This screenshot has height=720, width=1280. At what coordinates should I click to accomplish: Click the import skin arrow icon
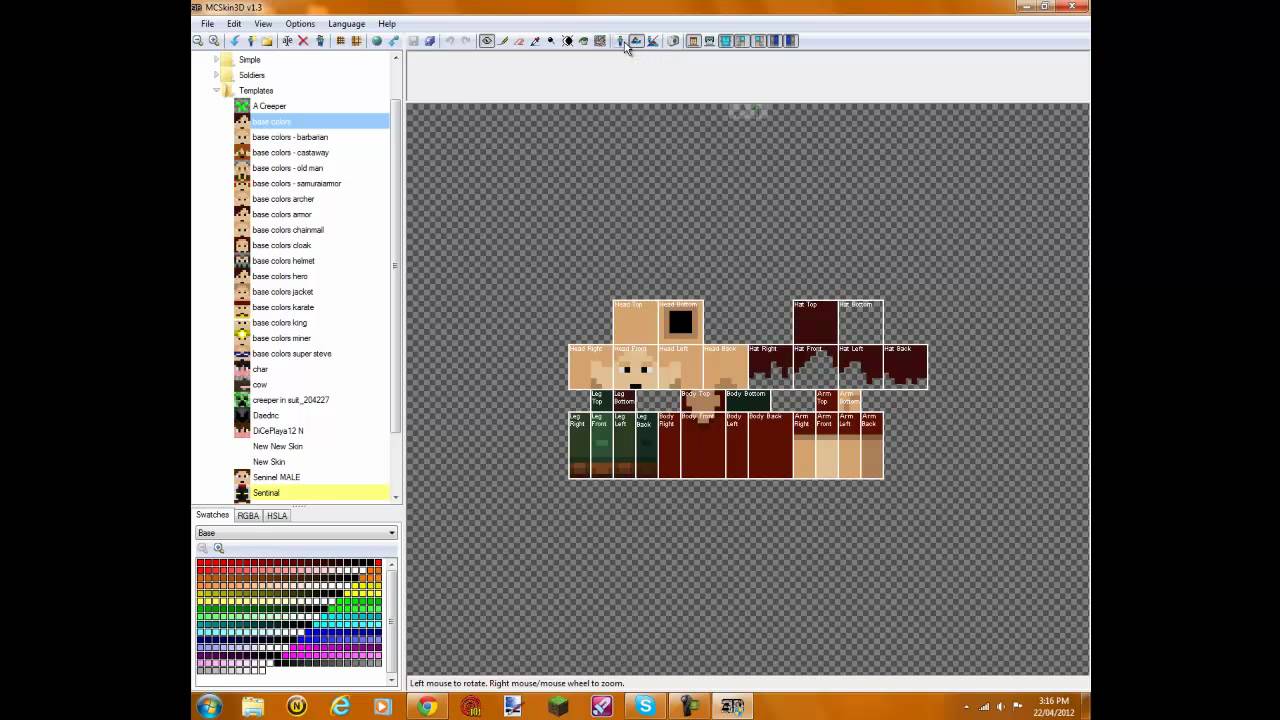click(x=235, y=41)
